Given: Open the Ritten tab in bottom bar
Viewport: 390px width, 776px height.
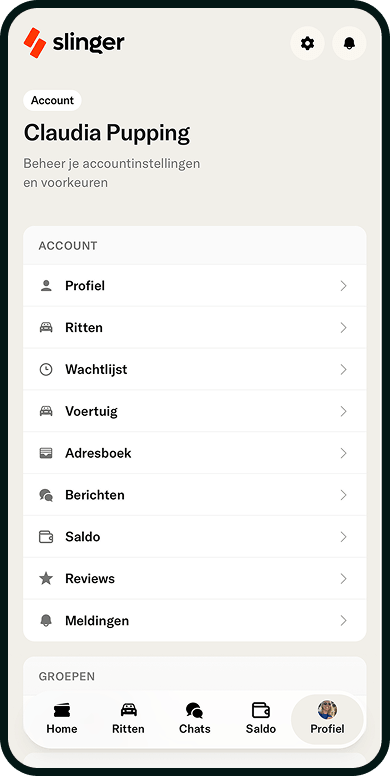Looking at the screenshot, I should coord(128,719).
